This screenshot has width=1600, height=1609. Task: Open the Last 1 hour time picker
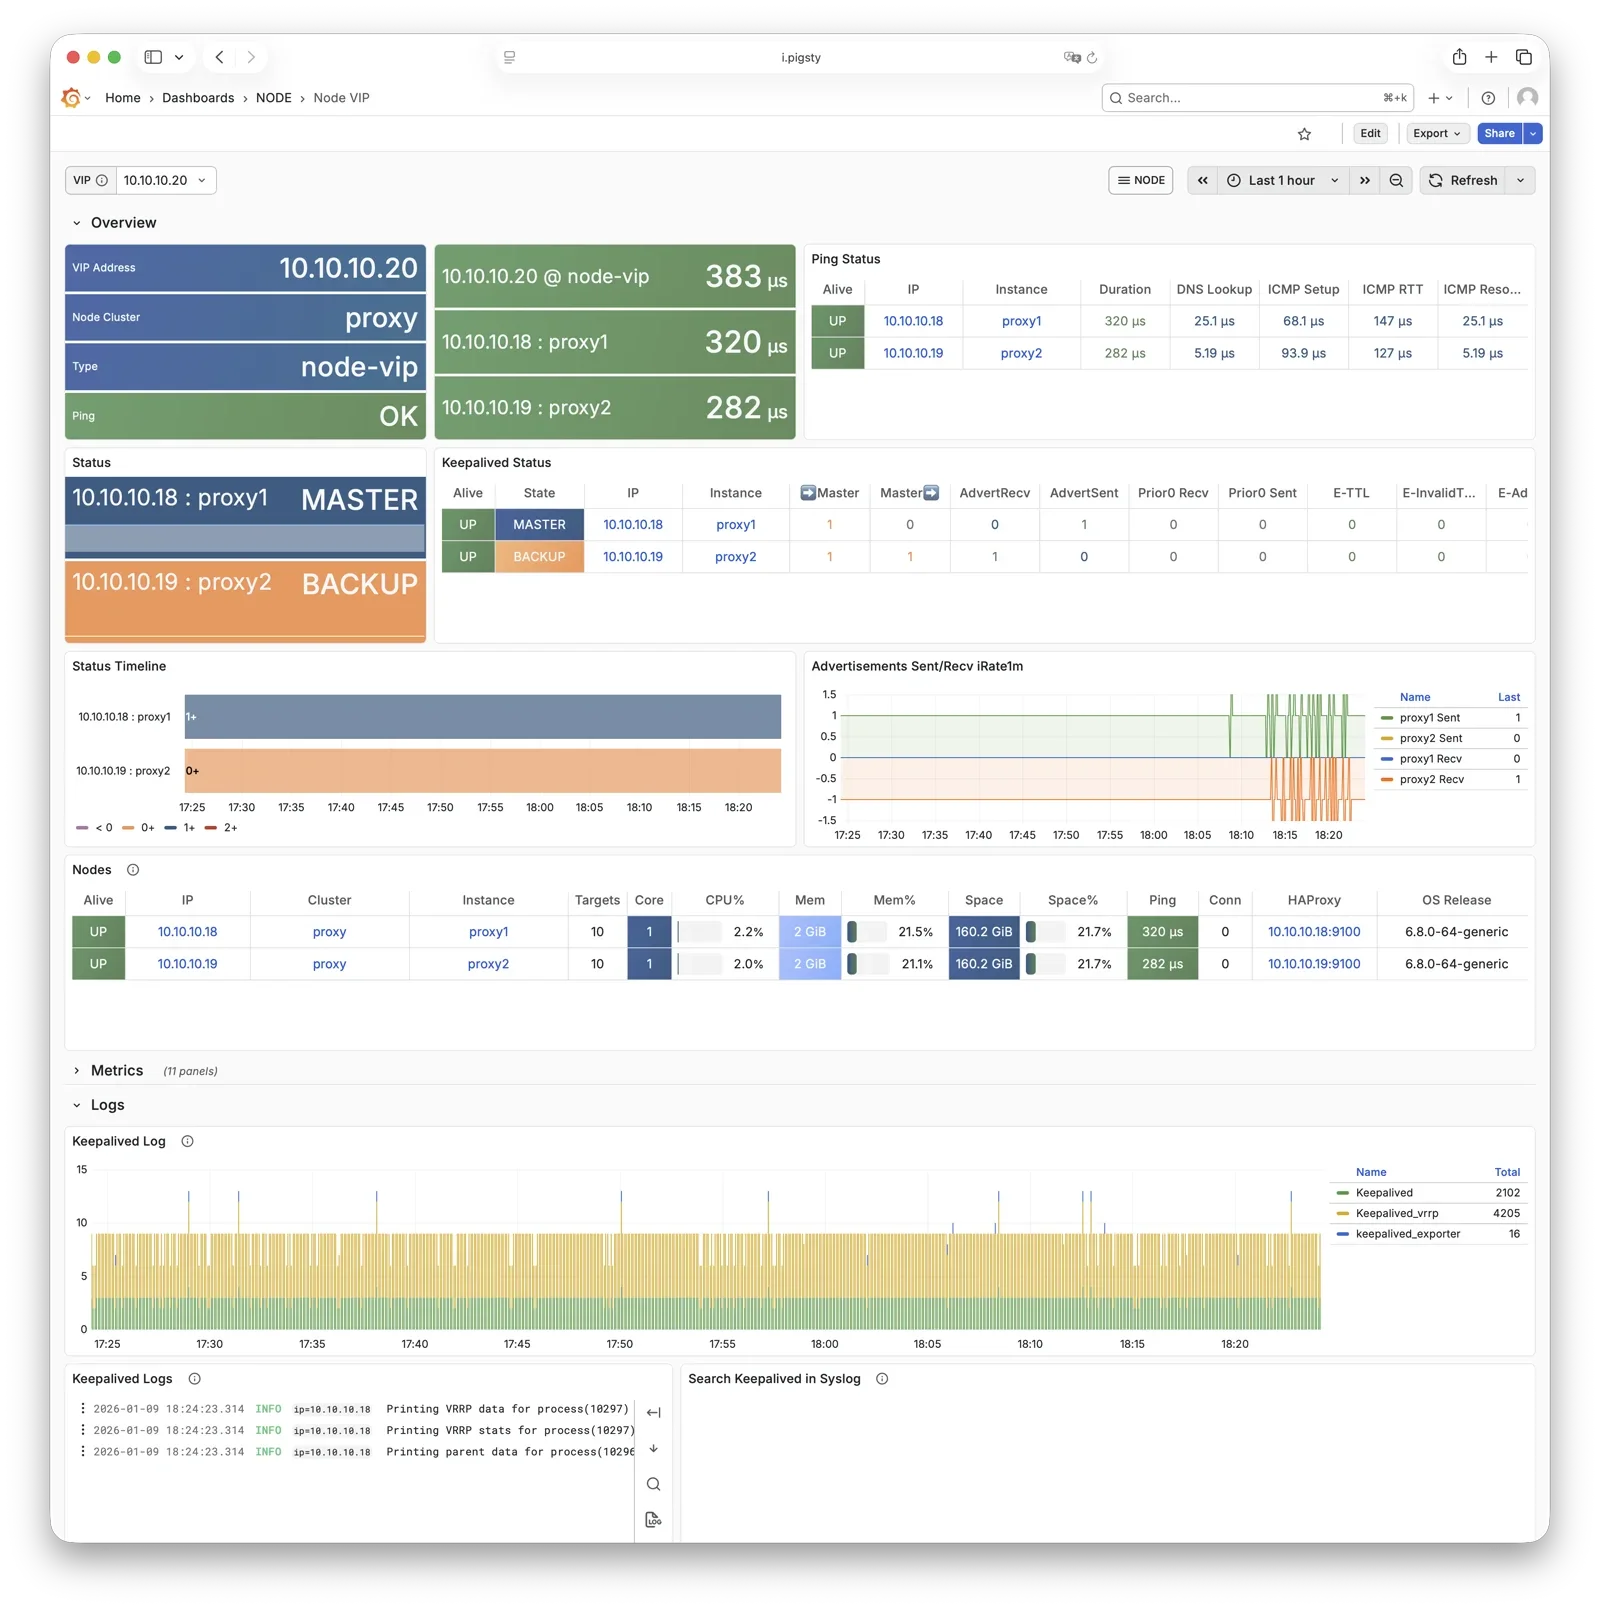[x=1282, y=181]
